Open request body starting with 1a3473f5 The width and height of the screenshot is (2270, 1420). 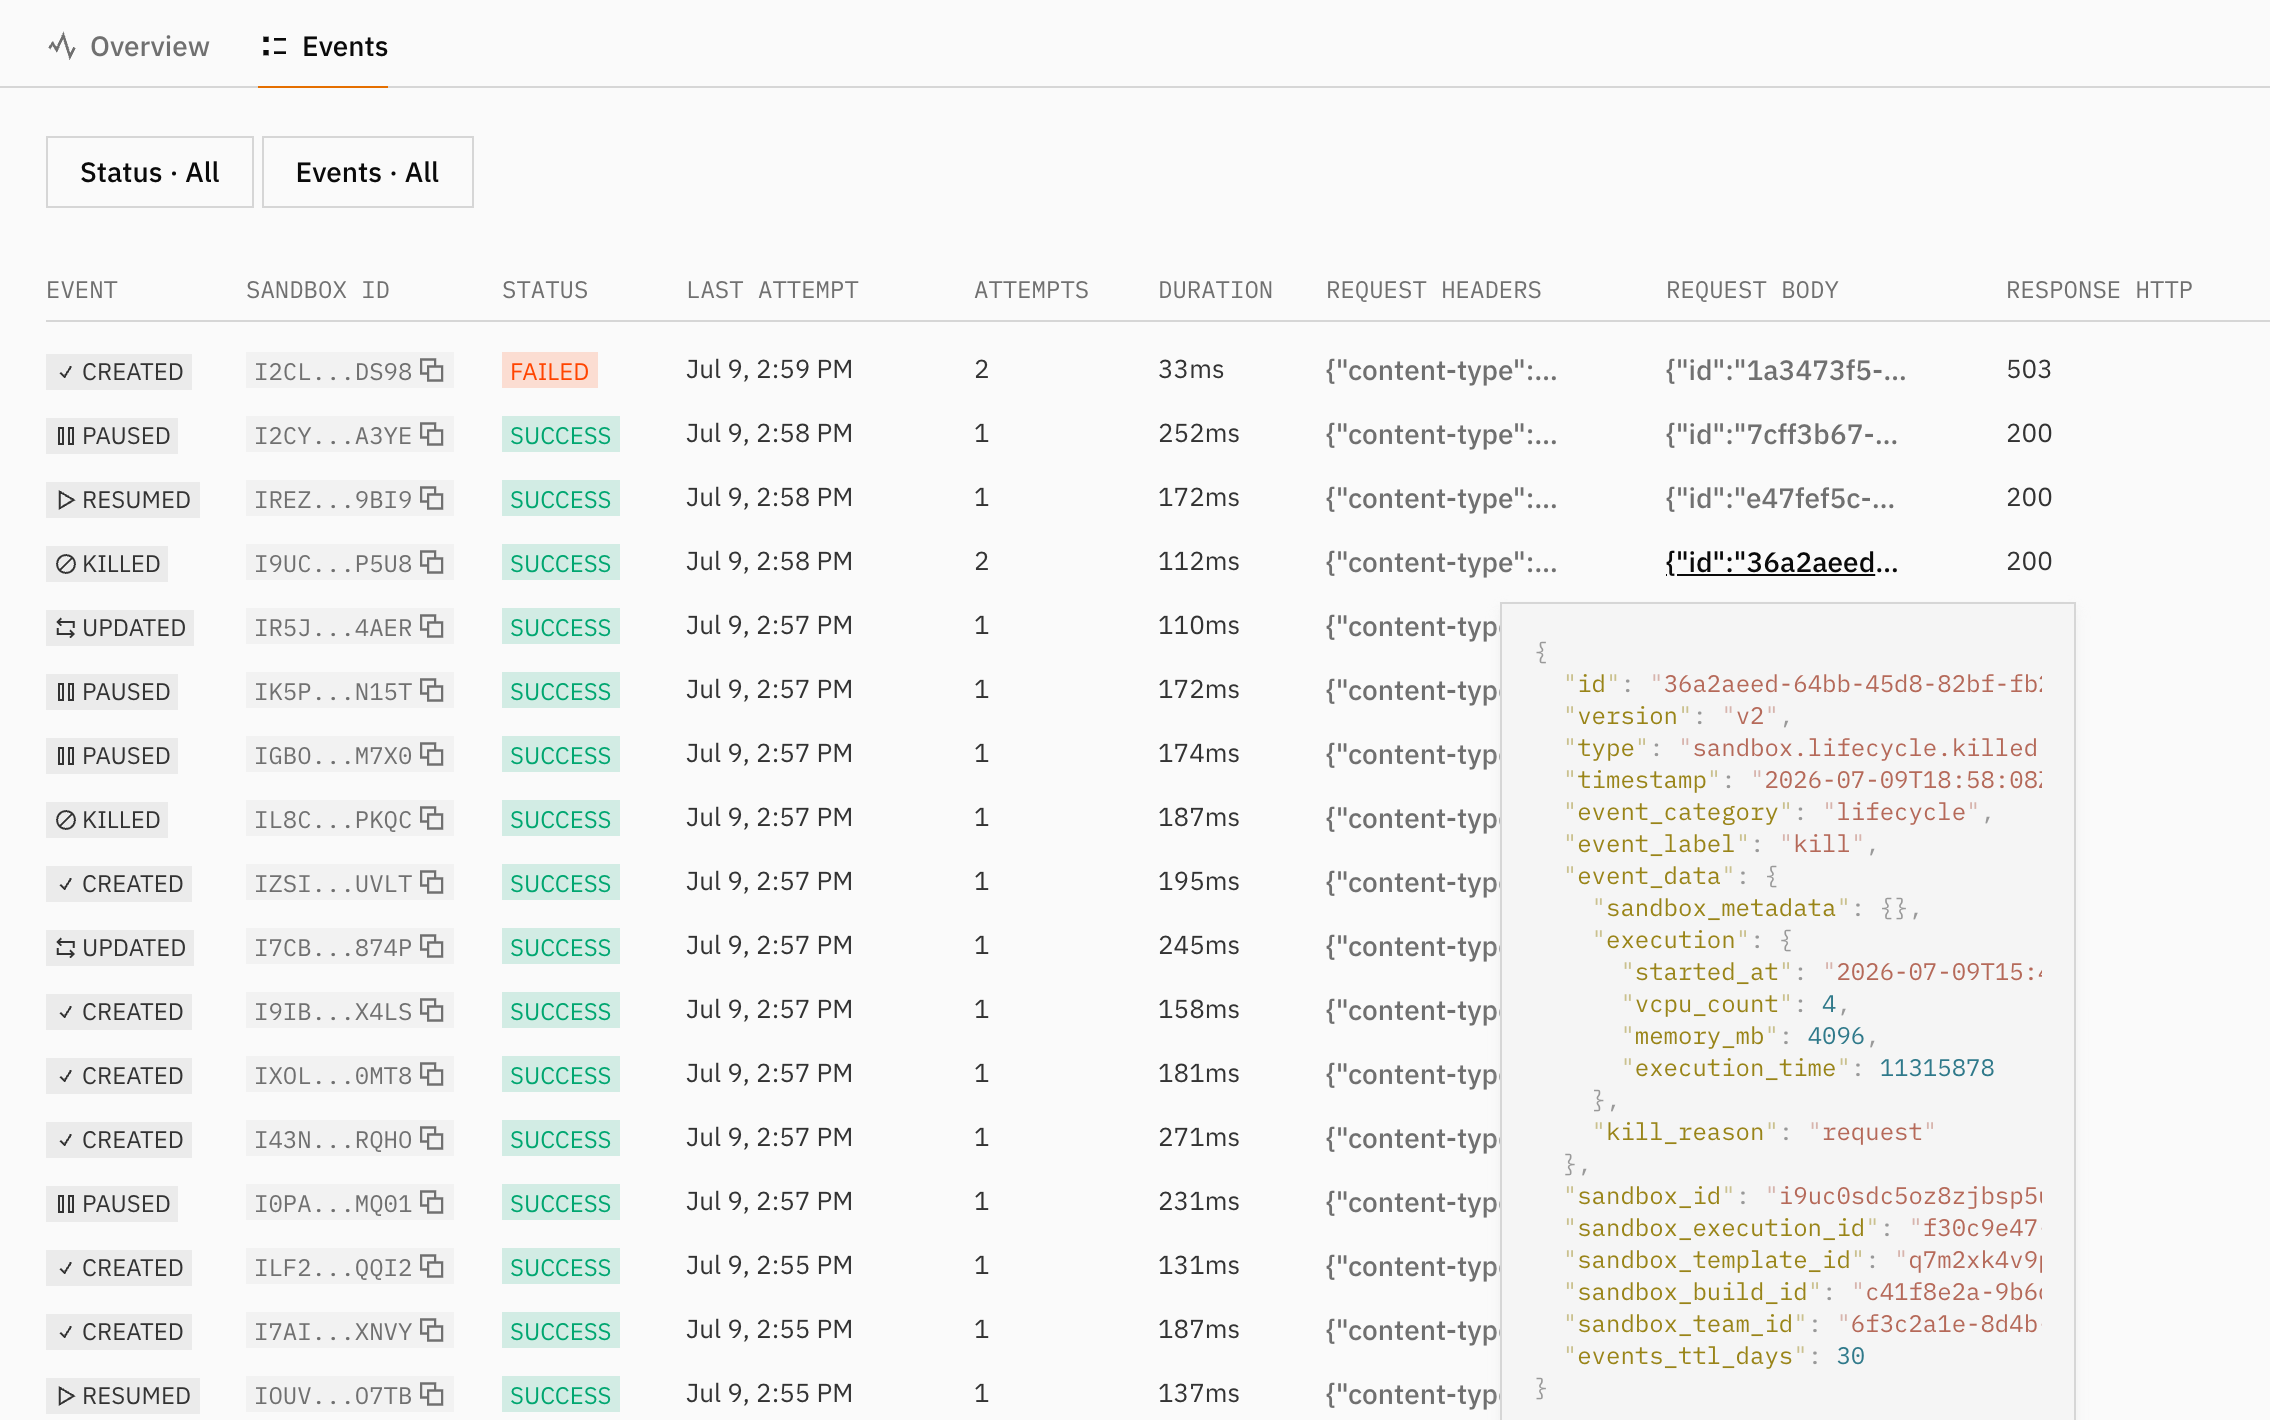(x=1786, y=370)
